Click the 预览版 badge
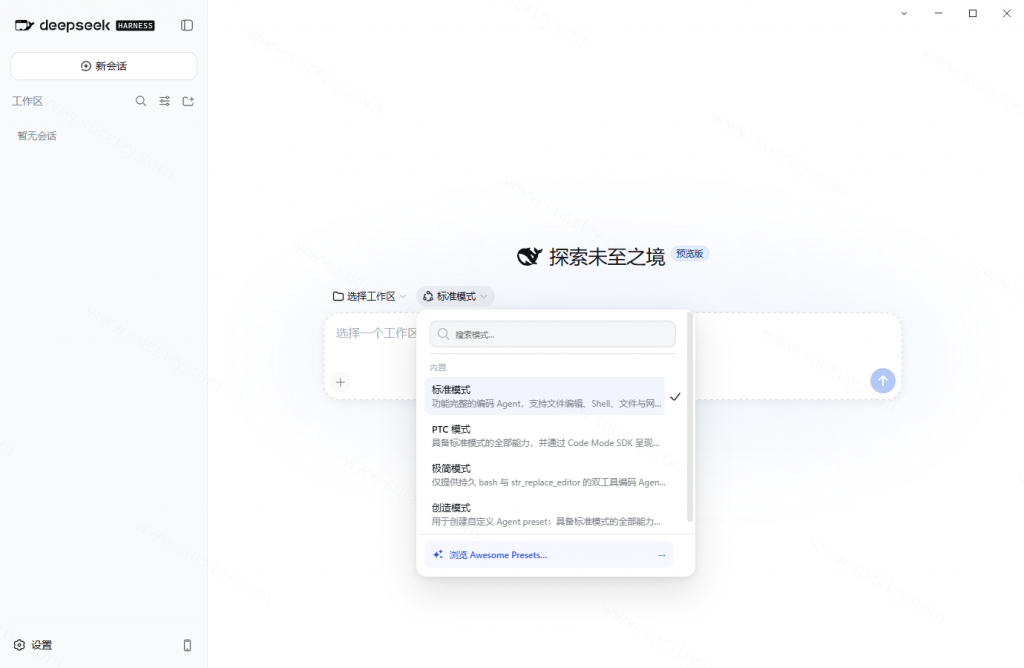The width and height of the screenshot is (1024, 668). (x=690, y=254)
